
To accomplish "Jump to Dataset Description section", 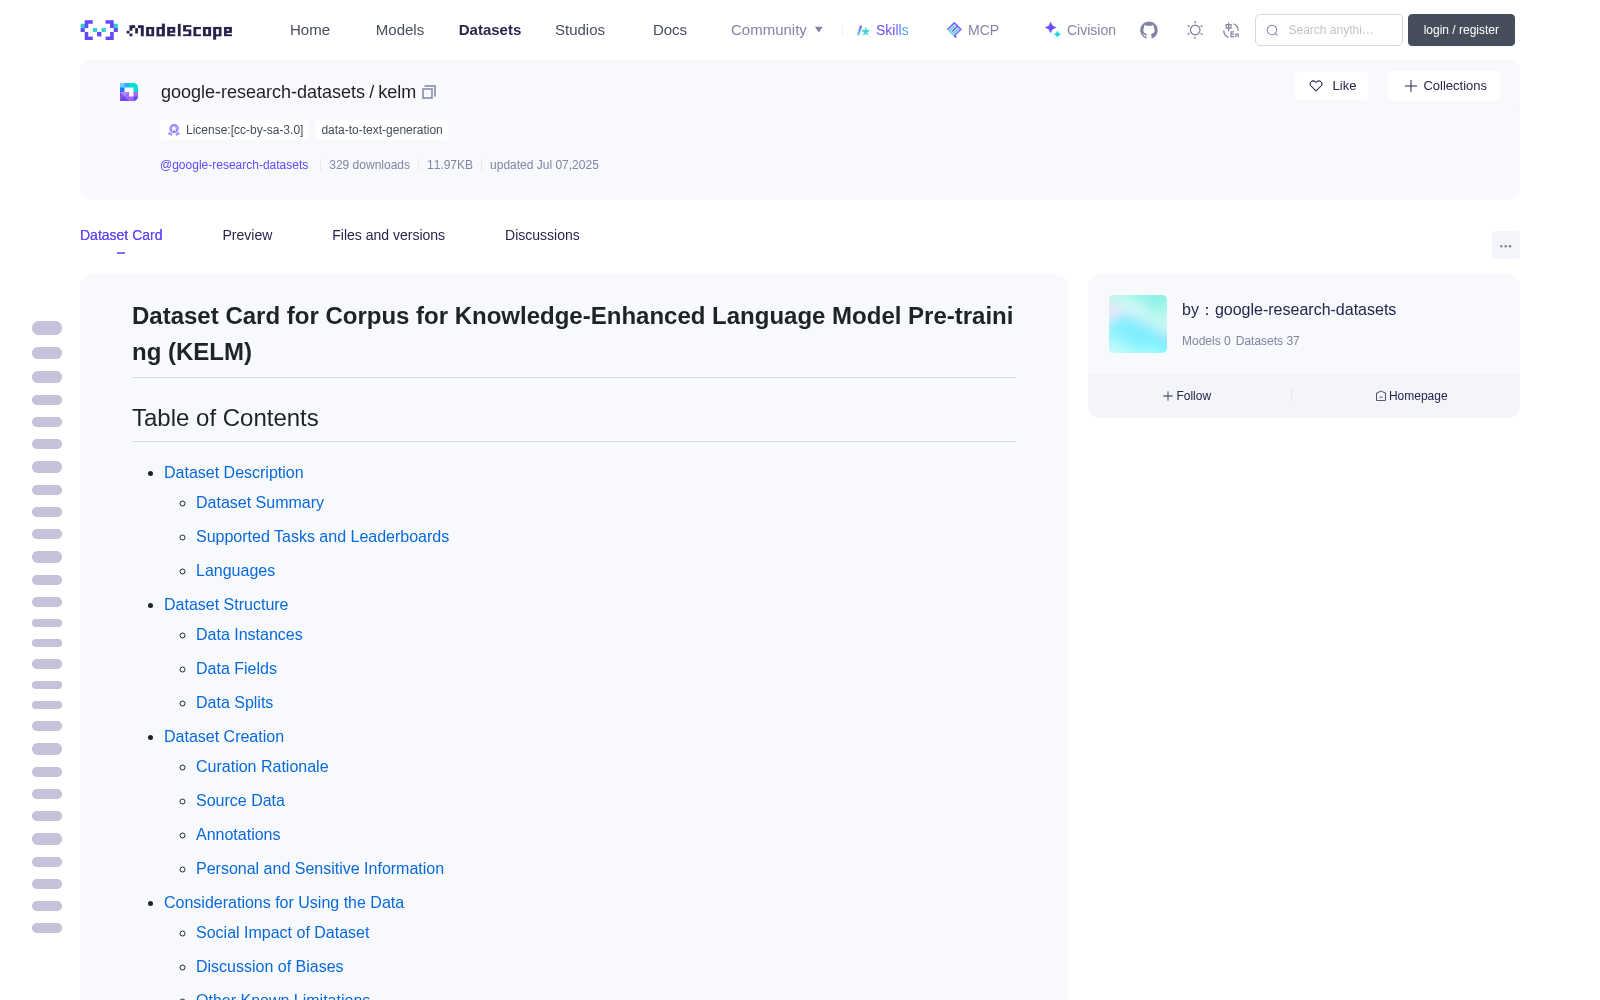I will coord(234,472).
